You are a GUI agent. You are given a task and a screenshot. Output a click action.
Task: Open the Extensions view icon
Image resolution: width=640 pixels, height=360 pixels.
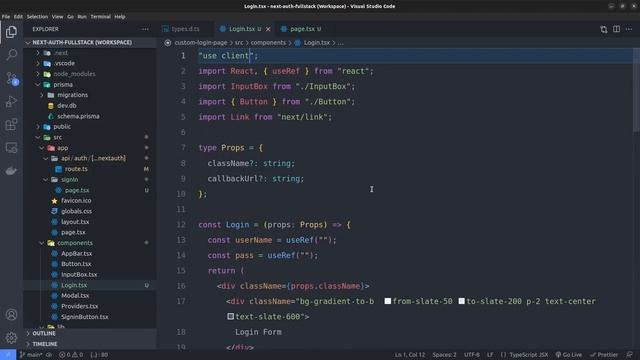(11, 124)
